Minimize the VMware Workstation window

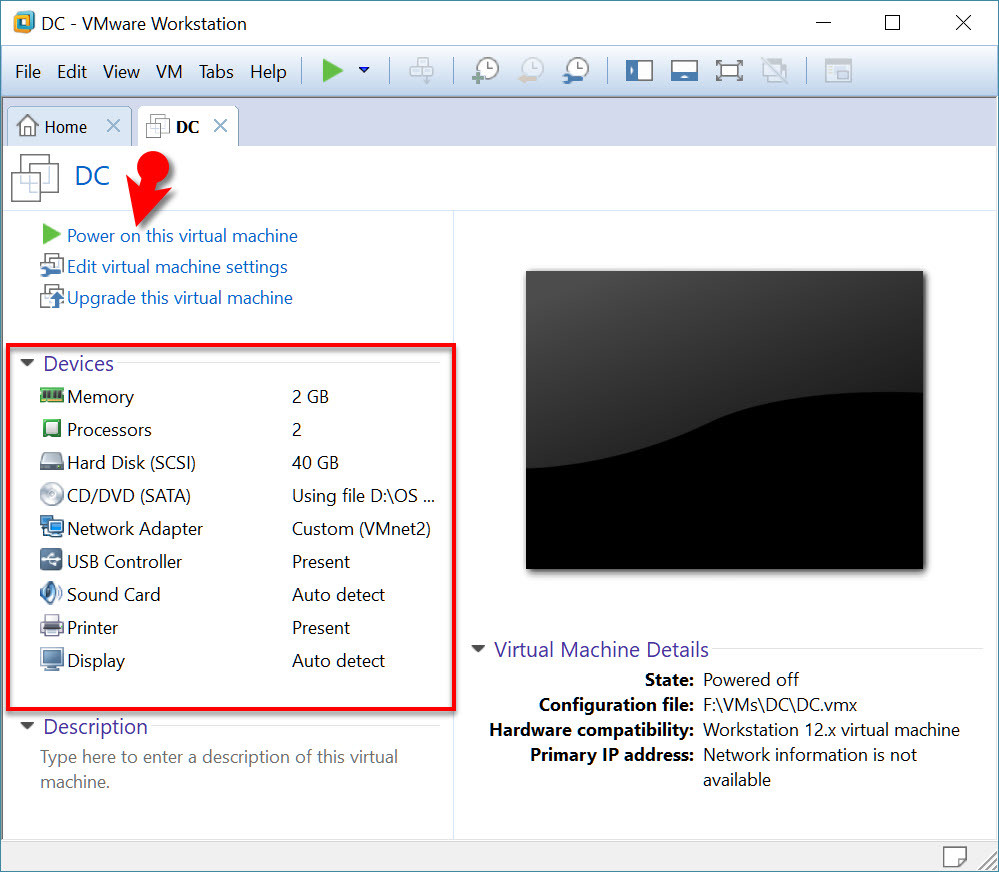(823, 23)
